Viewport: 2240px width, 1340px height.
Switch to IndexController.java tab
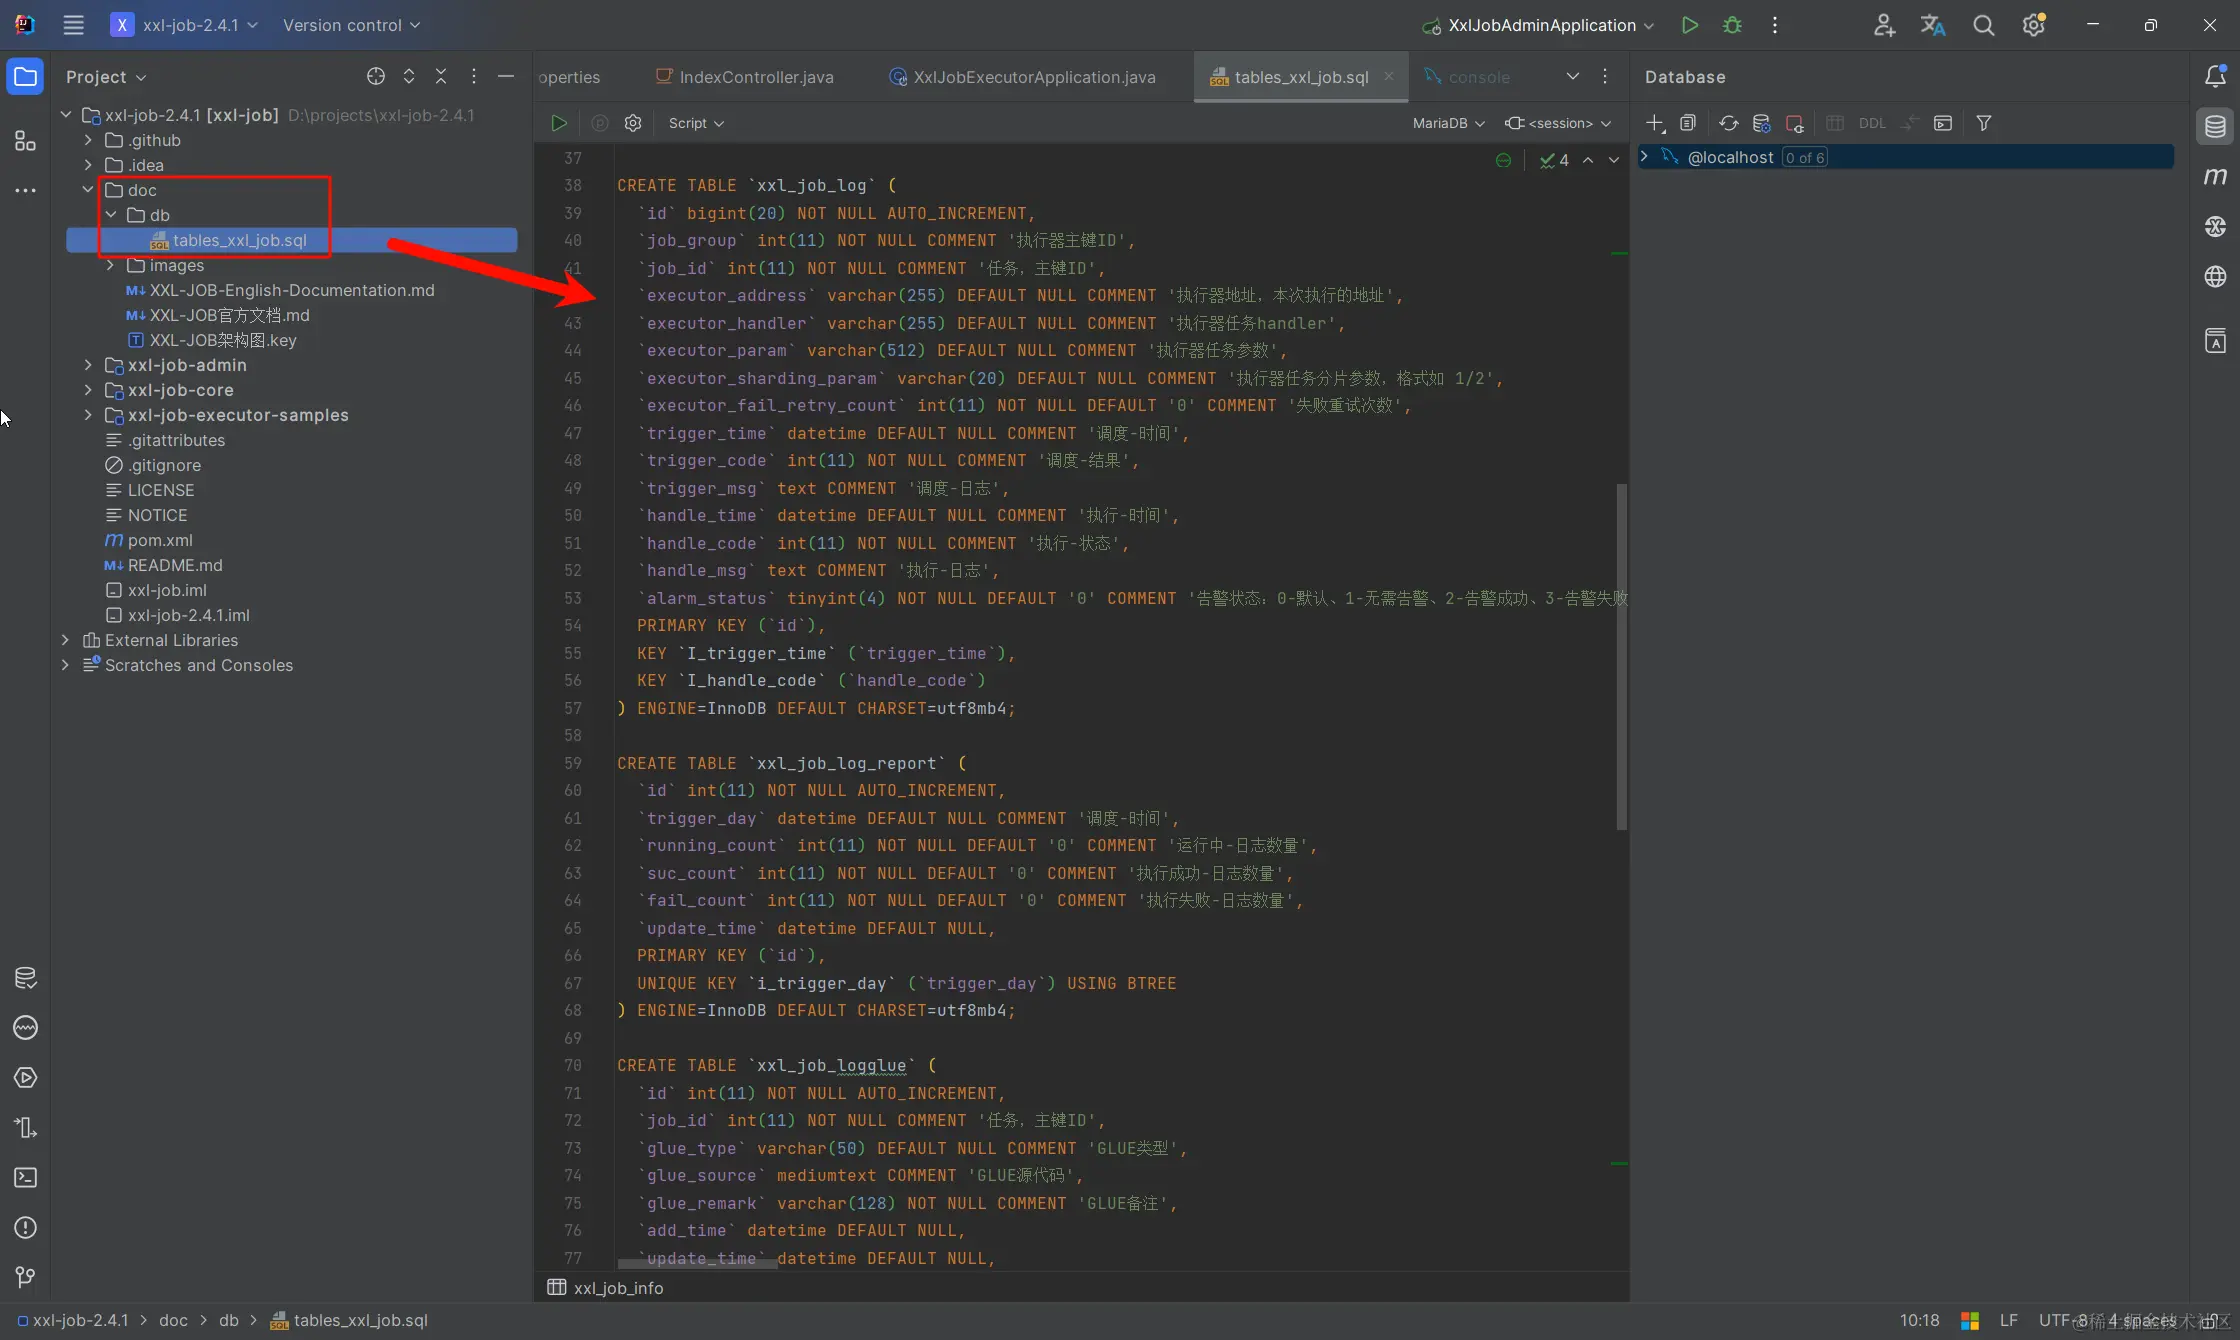click(744, 77)
